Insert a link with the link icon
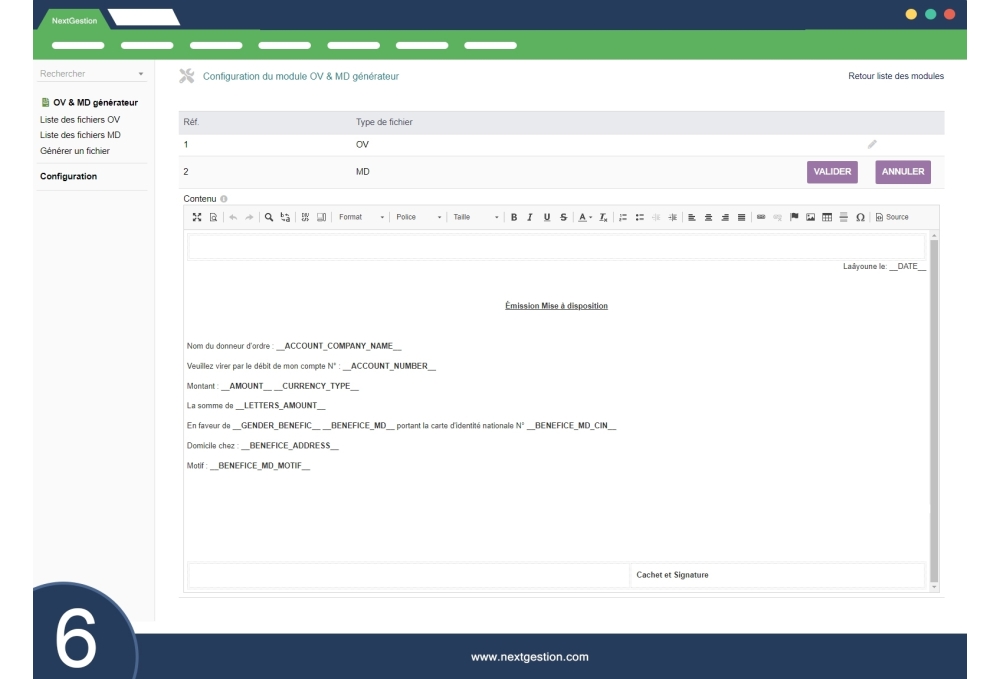 click(x=760, y=217)
